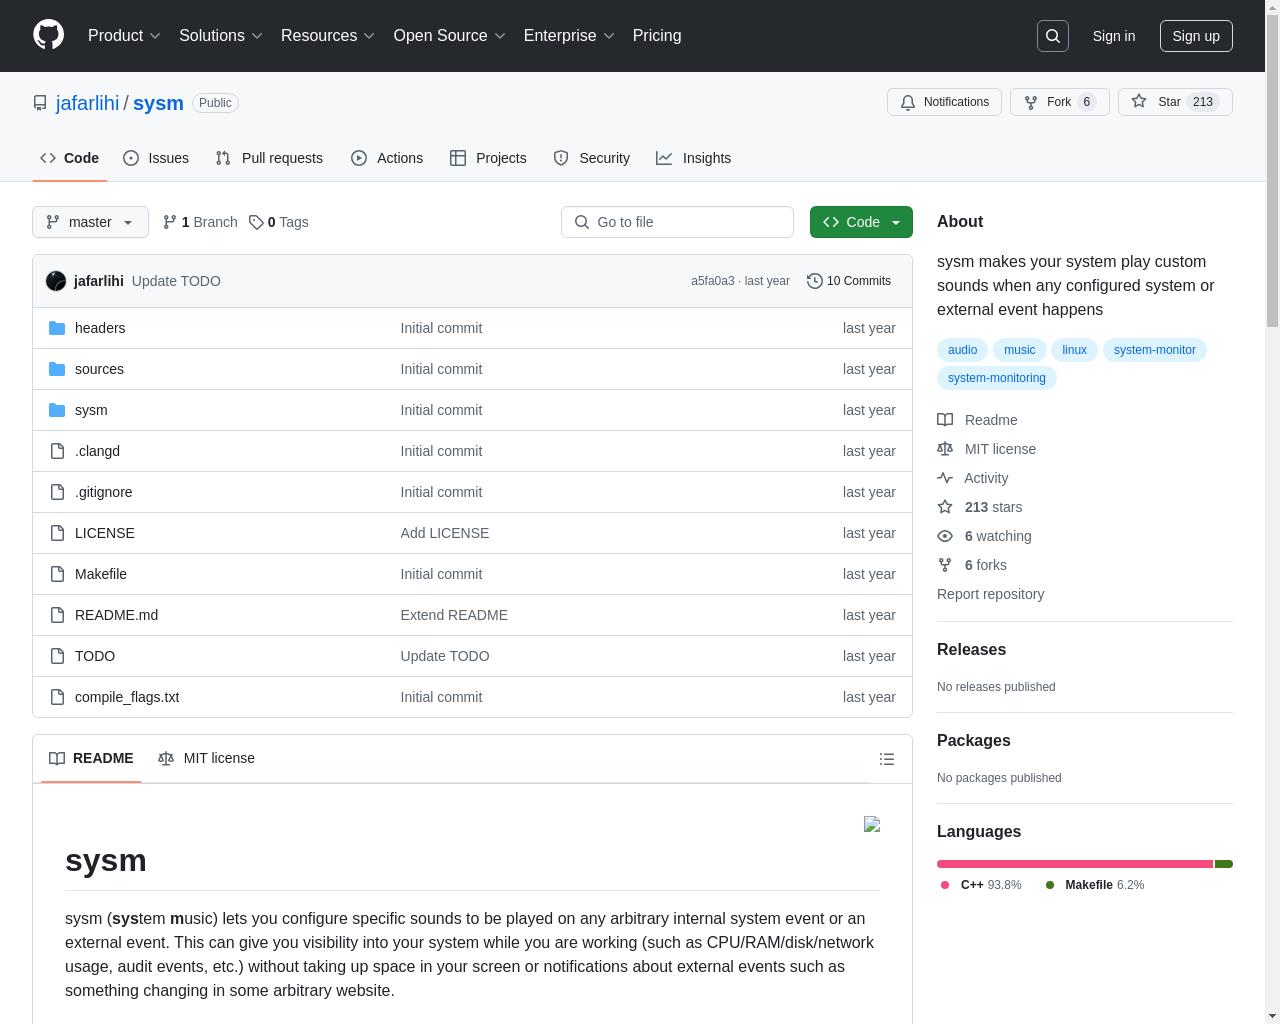Open sources folder icon
Screen dimensions: 1280x1024
[57, 369]
